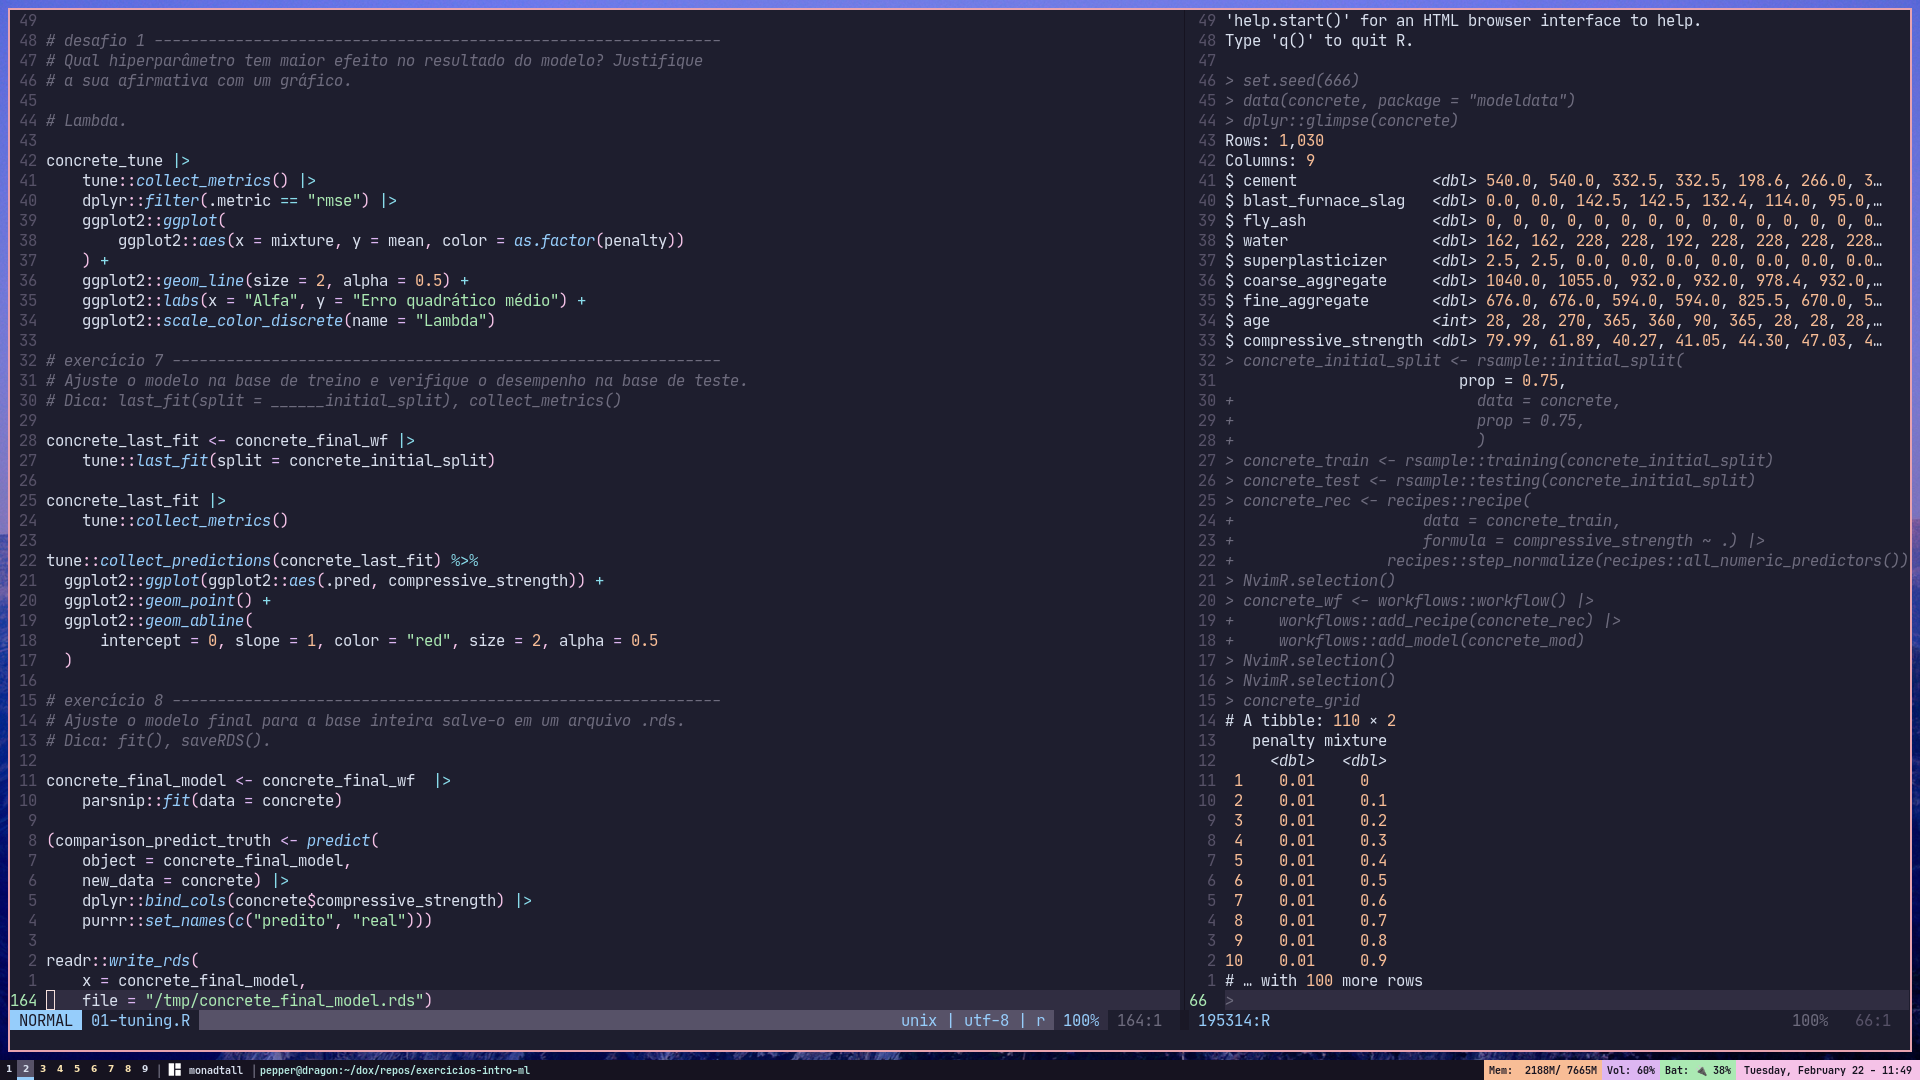Click the date and time widget
Screen dimensions: 1920x1080
(x=1827, y=1070)
